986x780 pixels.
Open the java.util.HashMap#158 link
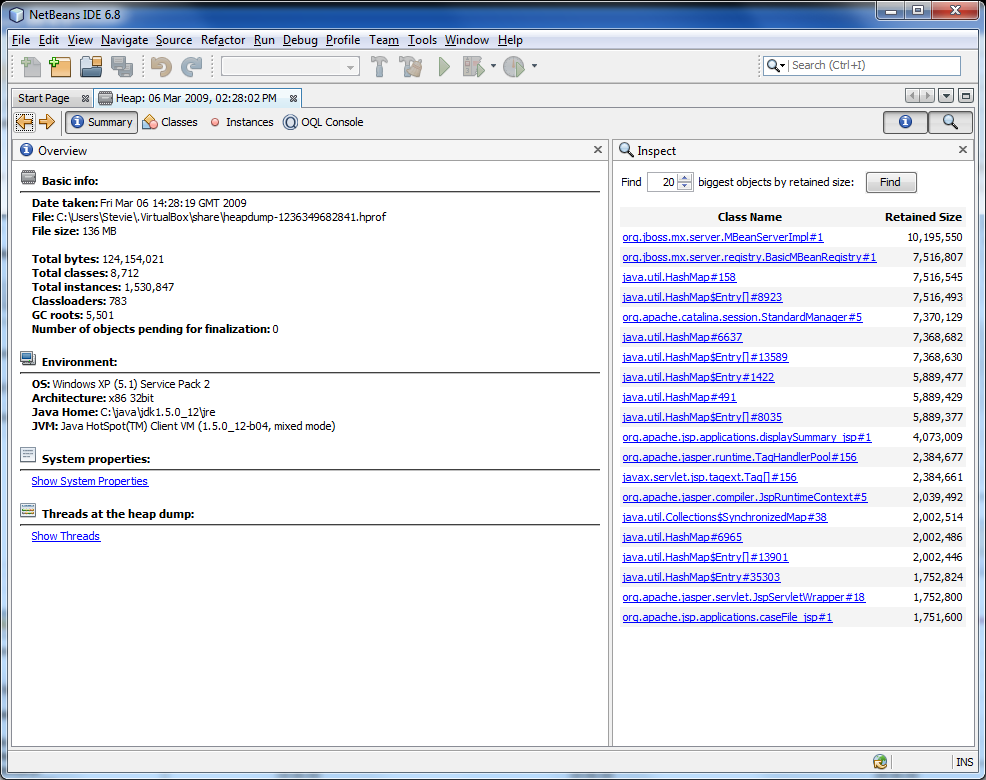tap(679, 277)
